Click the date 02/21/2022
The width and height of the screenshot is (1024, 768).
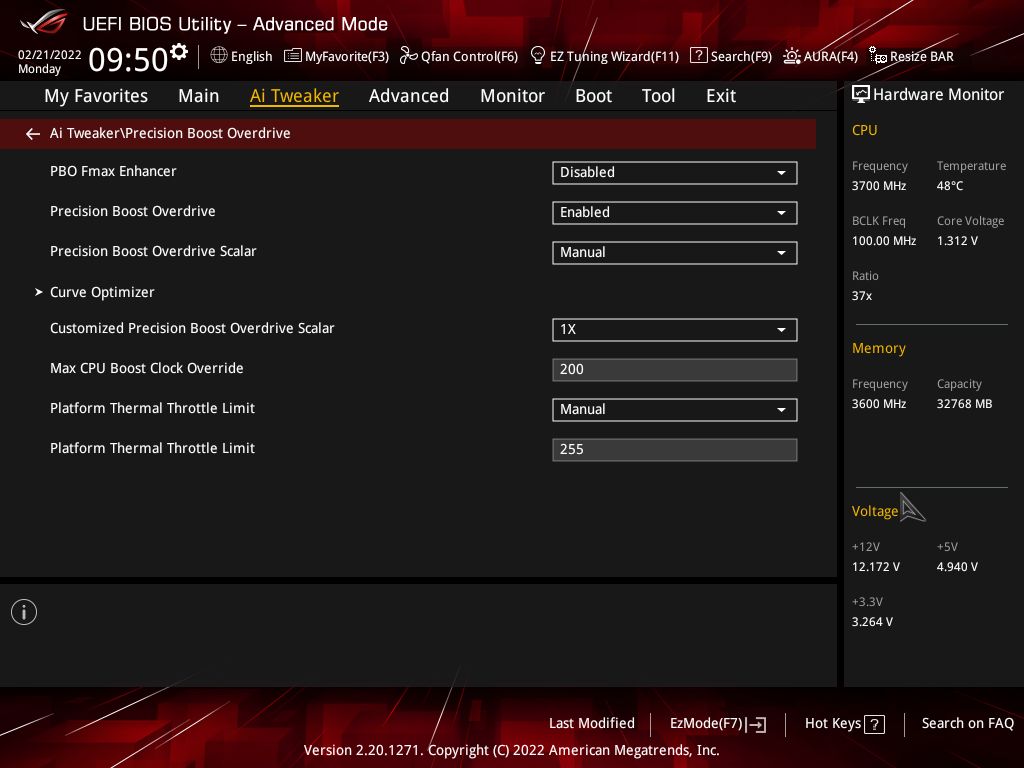click(50, 55)
